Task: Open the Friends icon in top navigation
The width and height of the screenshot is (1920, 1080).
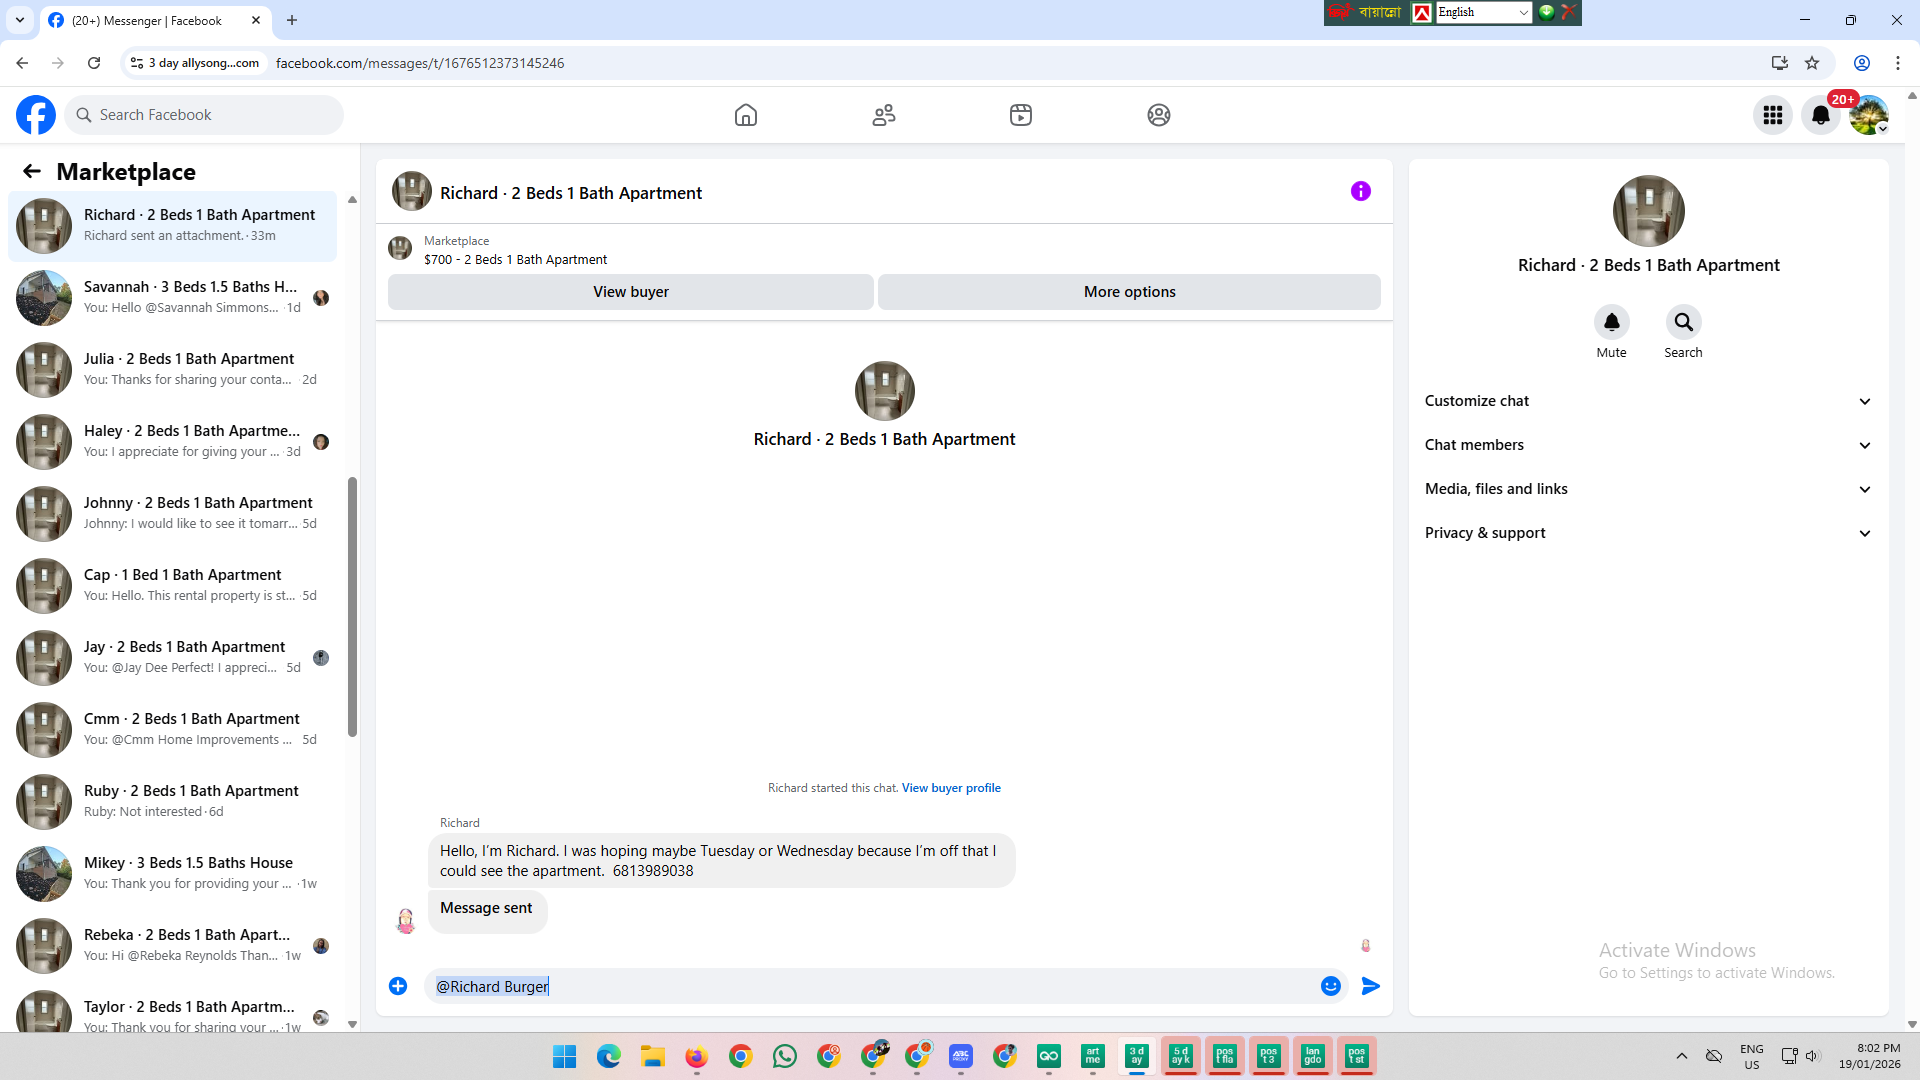Action: click(x=883, y=115)
